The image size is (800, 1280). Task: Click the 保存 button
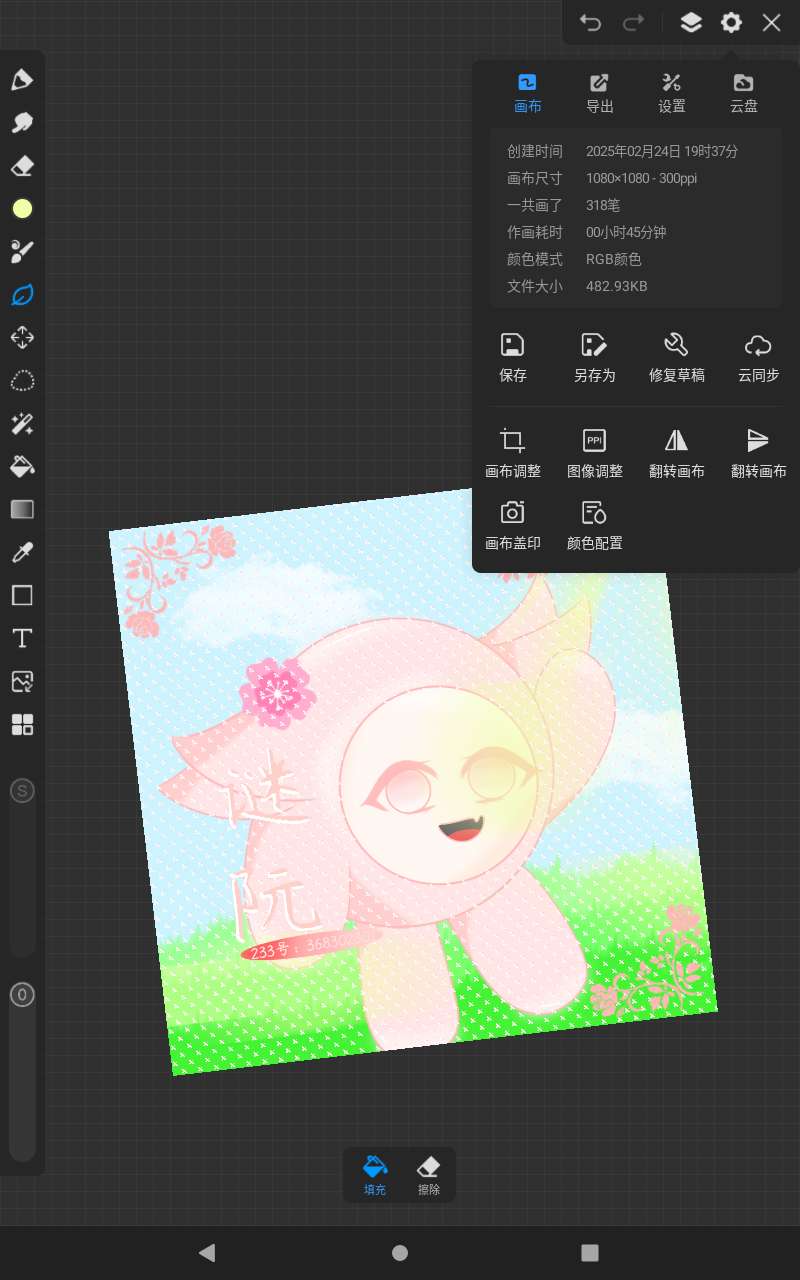point(513,357)
